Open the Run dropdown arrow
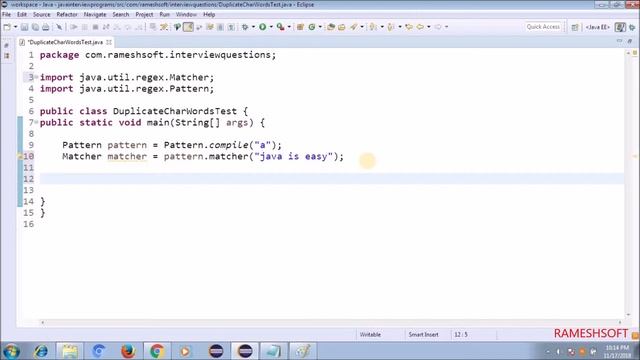Viewport: 640px width, 360px height. point(271,27)
